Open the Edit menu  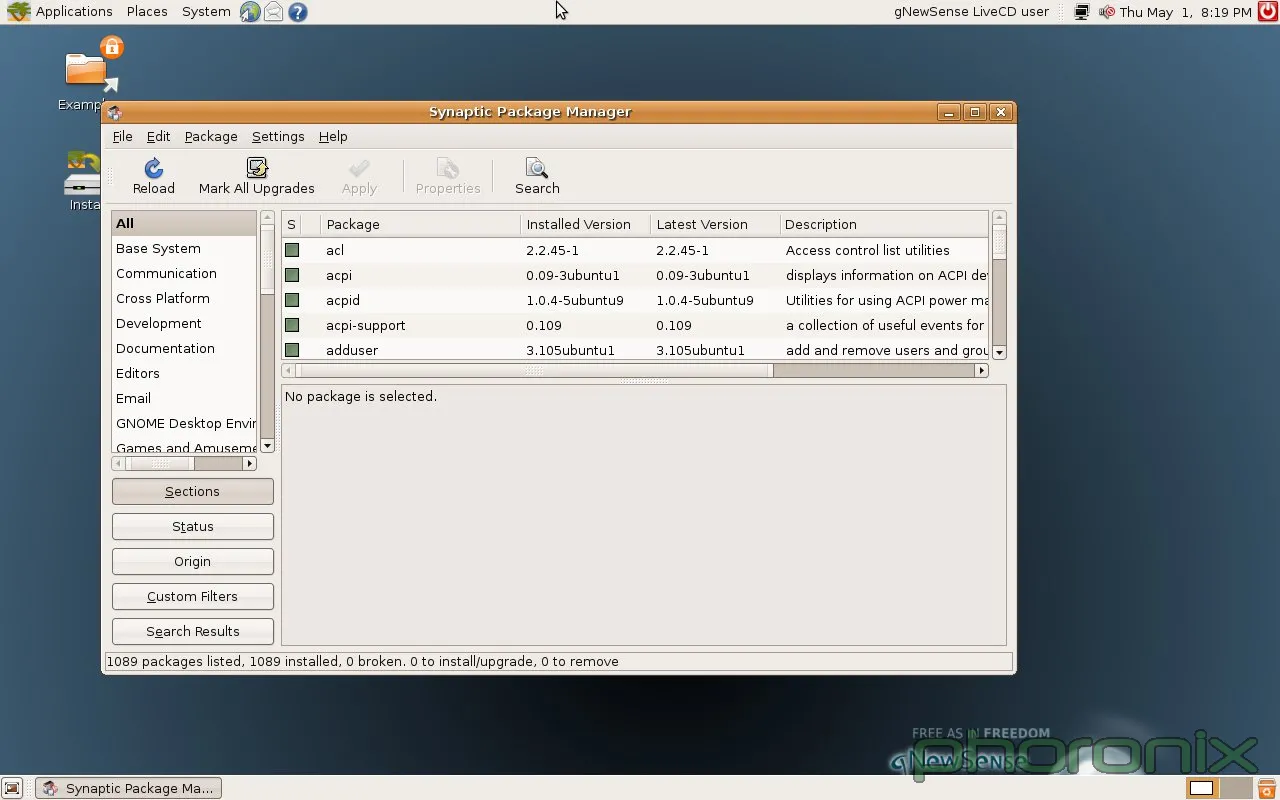tap(158, 136)
